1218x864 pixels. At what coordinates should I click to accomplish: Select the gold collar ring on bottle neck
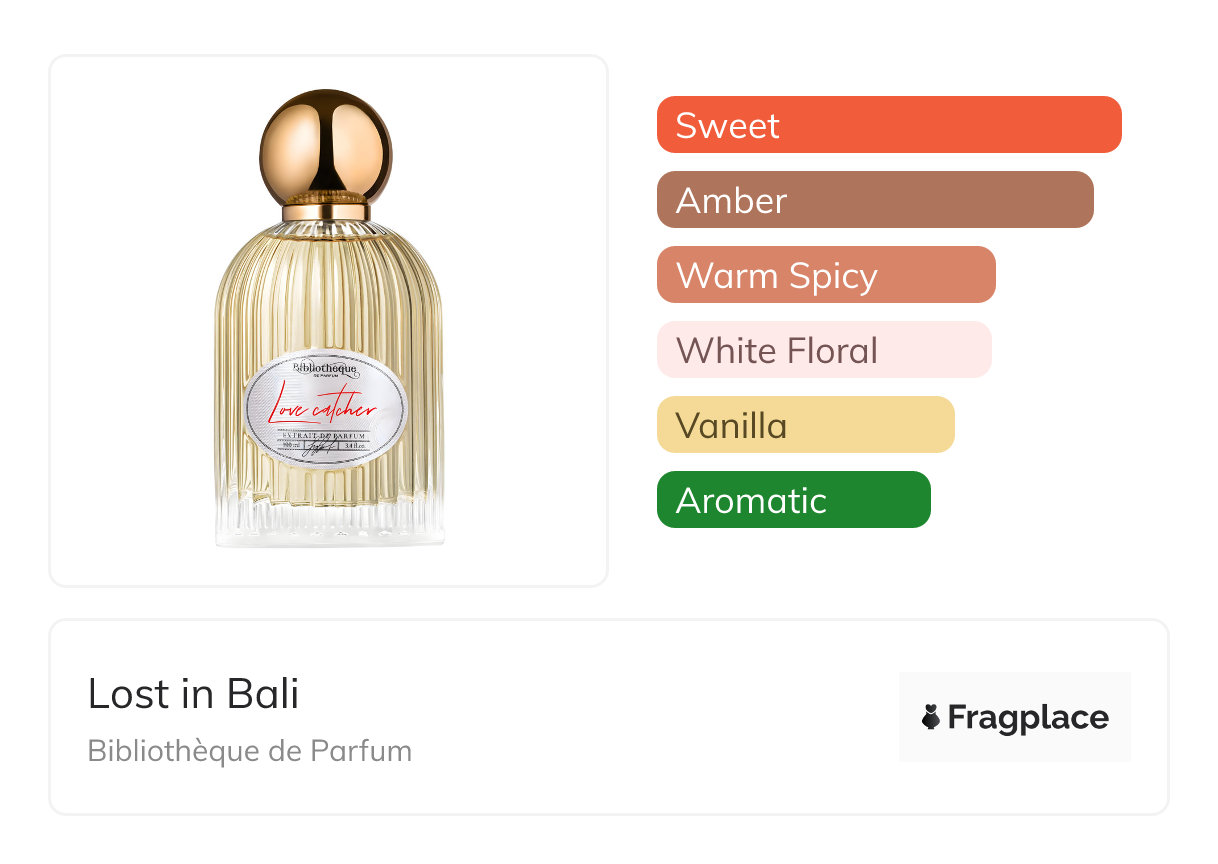click(x=326, y=212)
